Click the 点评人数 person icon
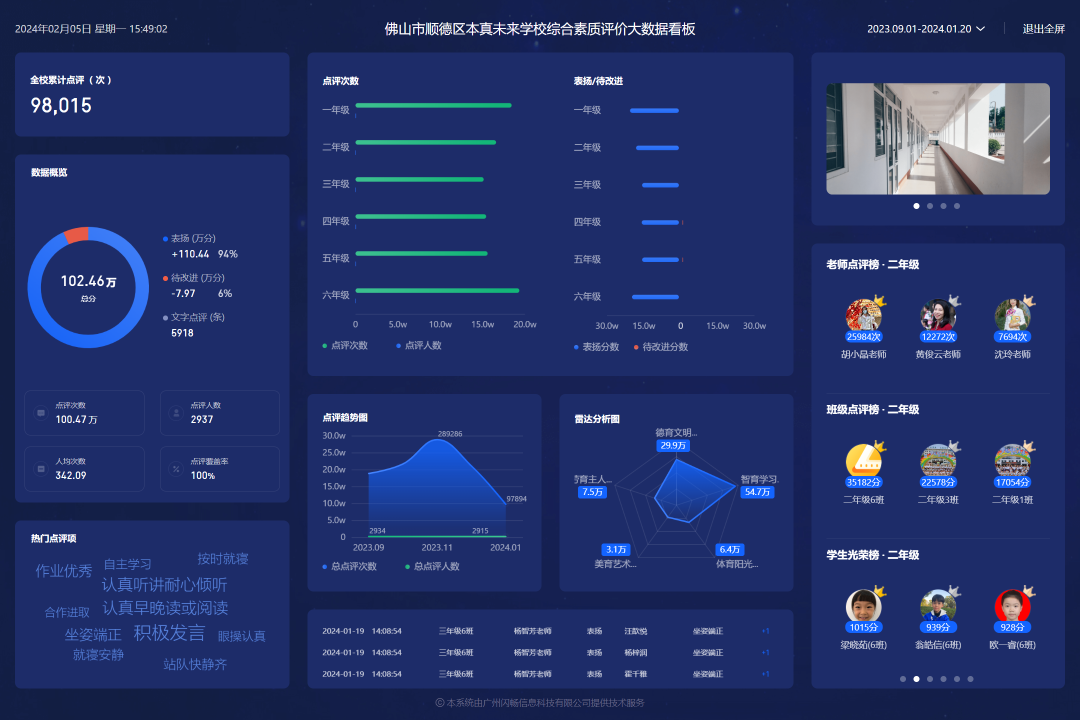The width and height of the screenshot is (1080, 720). (x=176, y=412)
